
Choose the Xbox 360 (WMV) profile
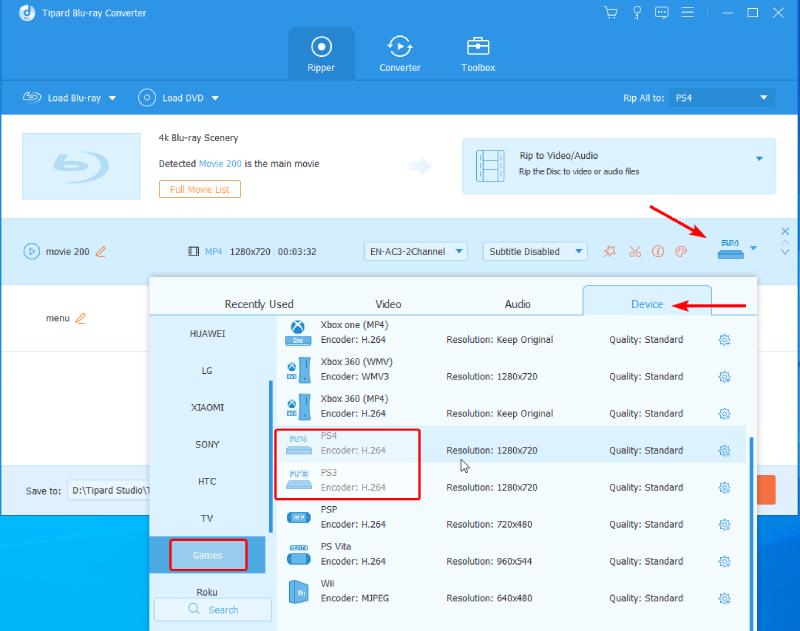[x=511, y=369]
